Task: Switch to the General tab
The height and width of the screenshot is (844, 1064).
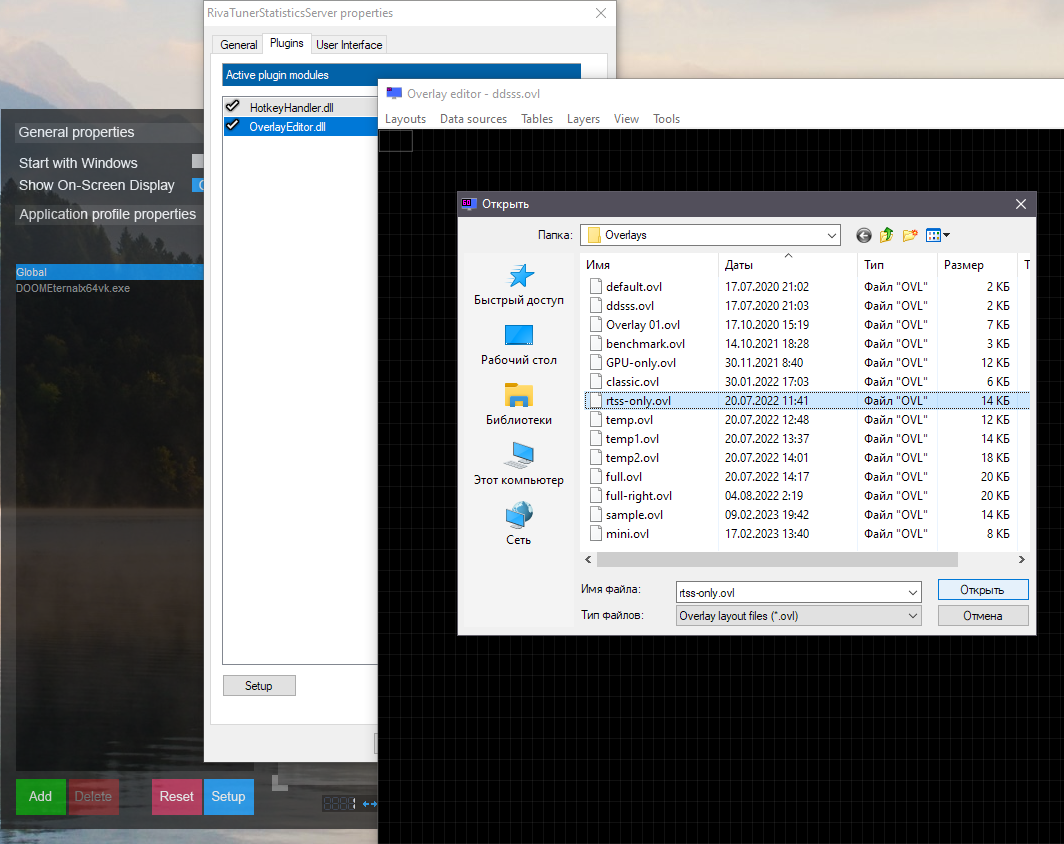Action: pyautogui.click(x=238, y=45)
